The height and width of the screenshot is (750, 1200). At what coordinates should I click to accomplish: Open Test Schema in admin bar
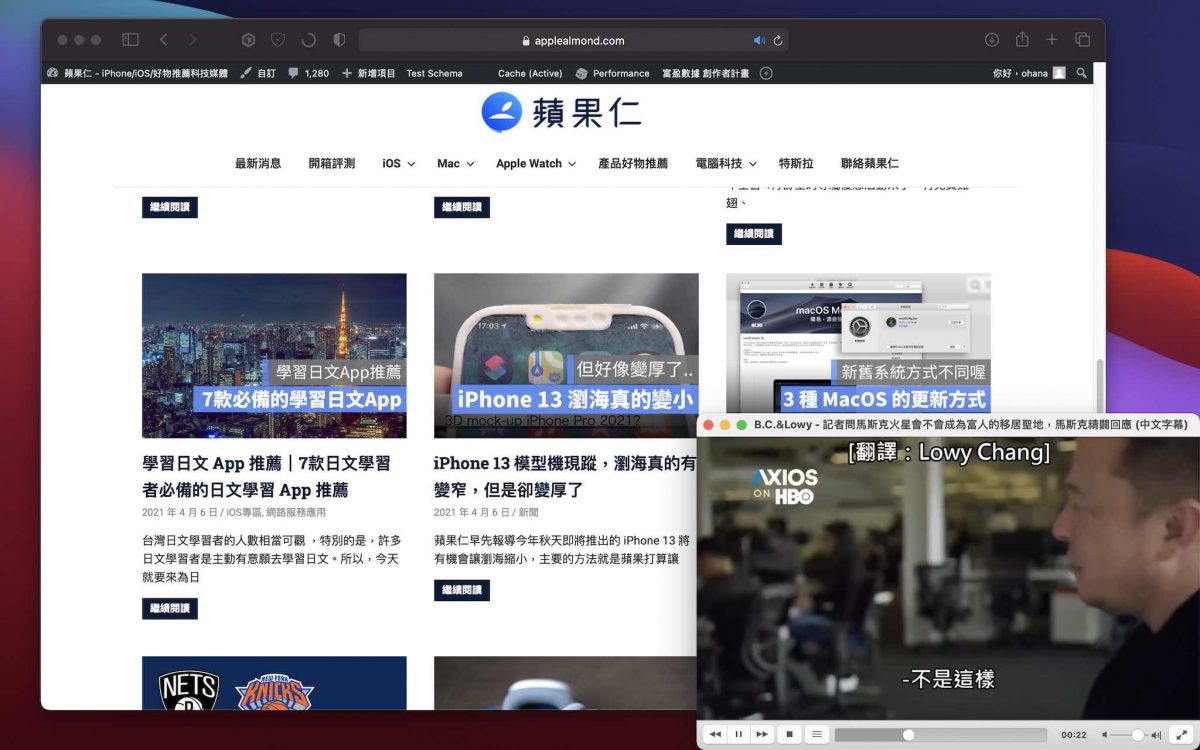434,73
